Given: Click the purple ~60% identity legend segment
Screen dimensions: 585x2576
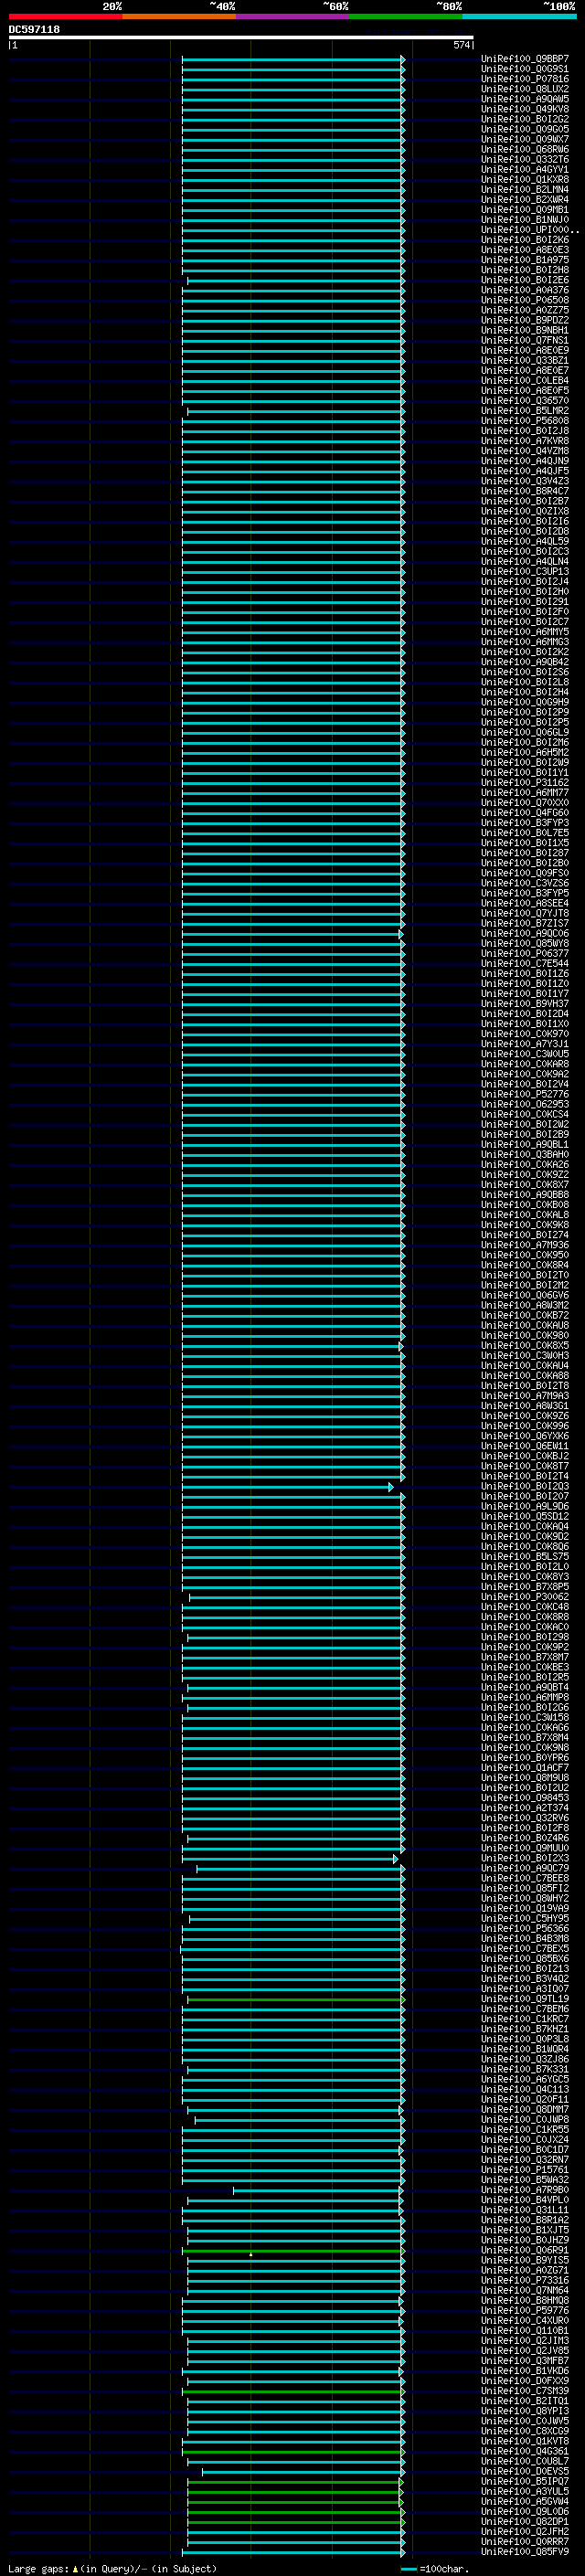Looking at the screenshot, I should (292, 16).
